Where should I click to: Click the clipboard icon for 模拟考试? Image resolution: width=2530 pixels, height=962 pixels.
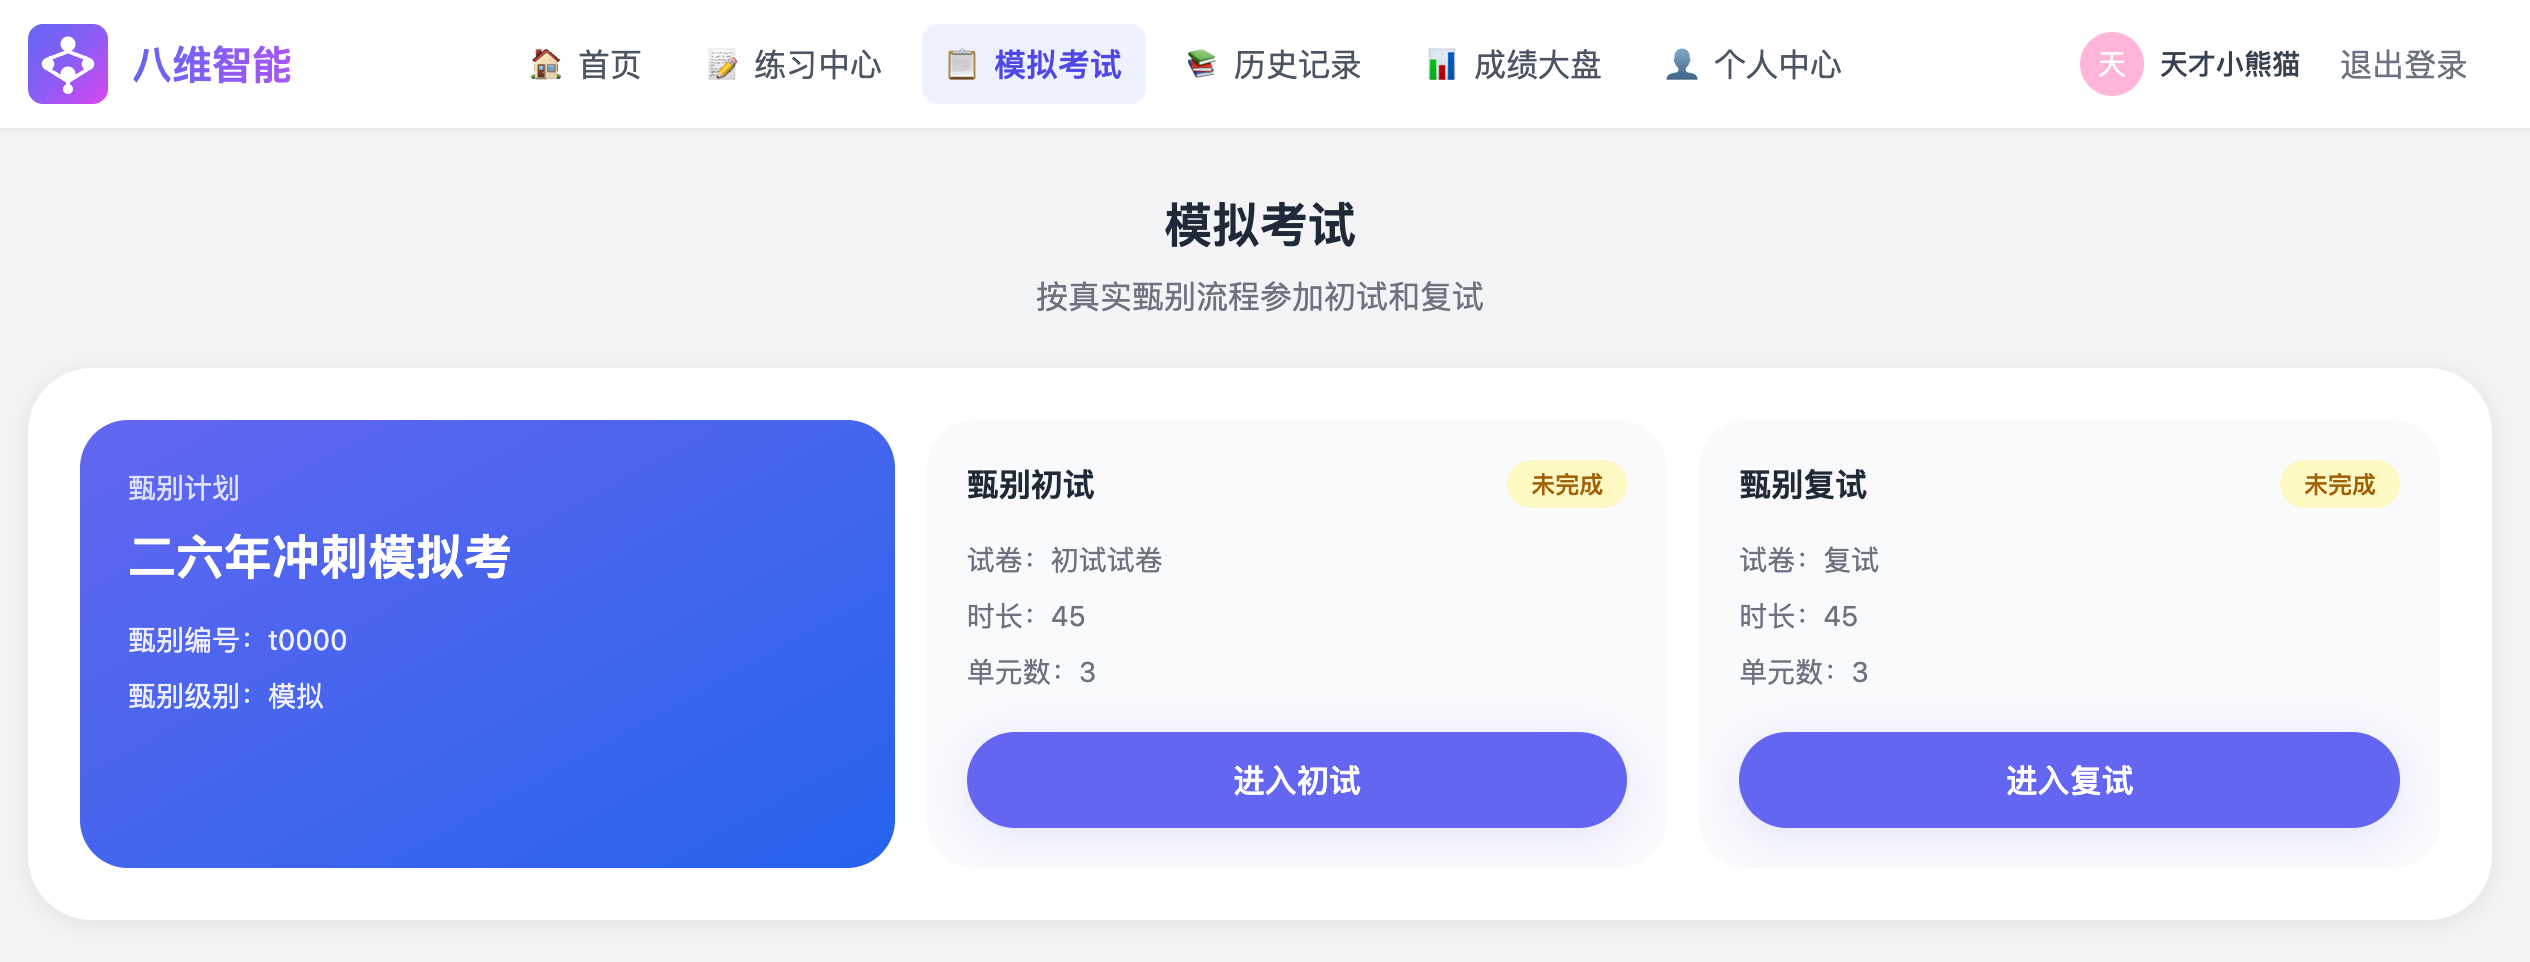click(961, 64)
